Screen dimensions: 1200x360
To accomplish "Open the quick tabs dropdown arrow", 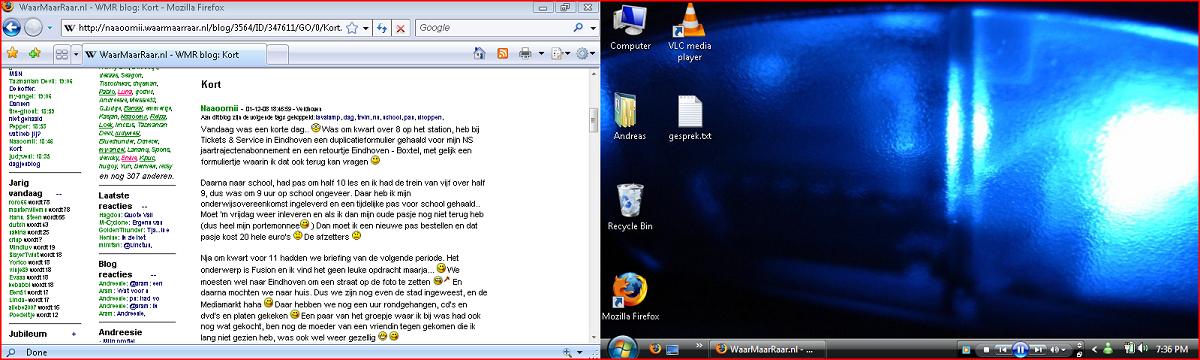I will 75,53.
